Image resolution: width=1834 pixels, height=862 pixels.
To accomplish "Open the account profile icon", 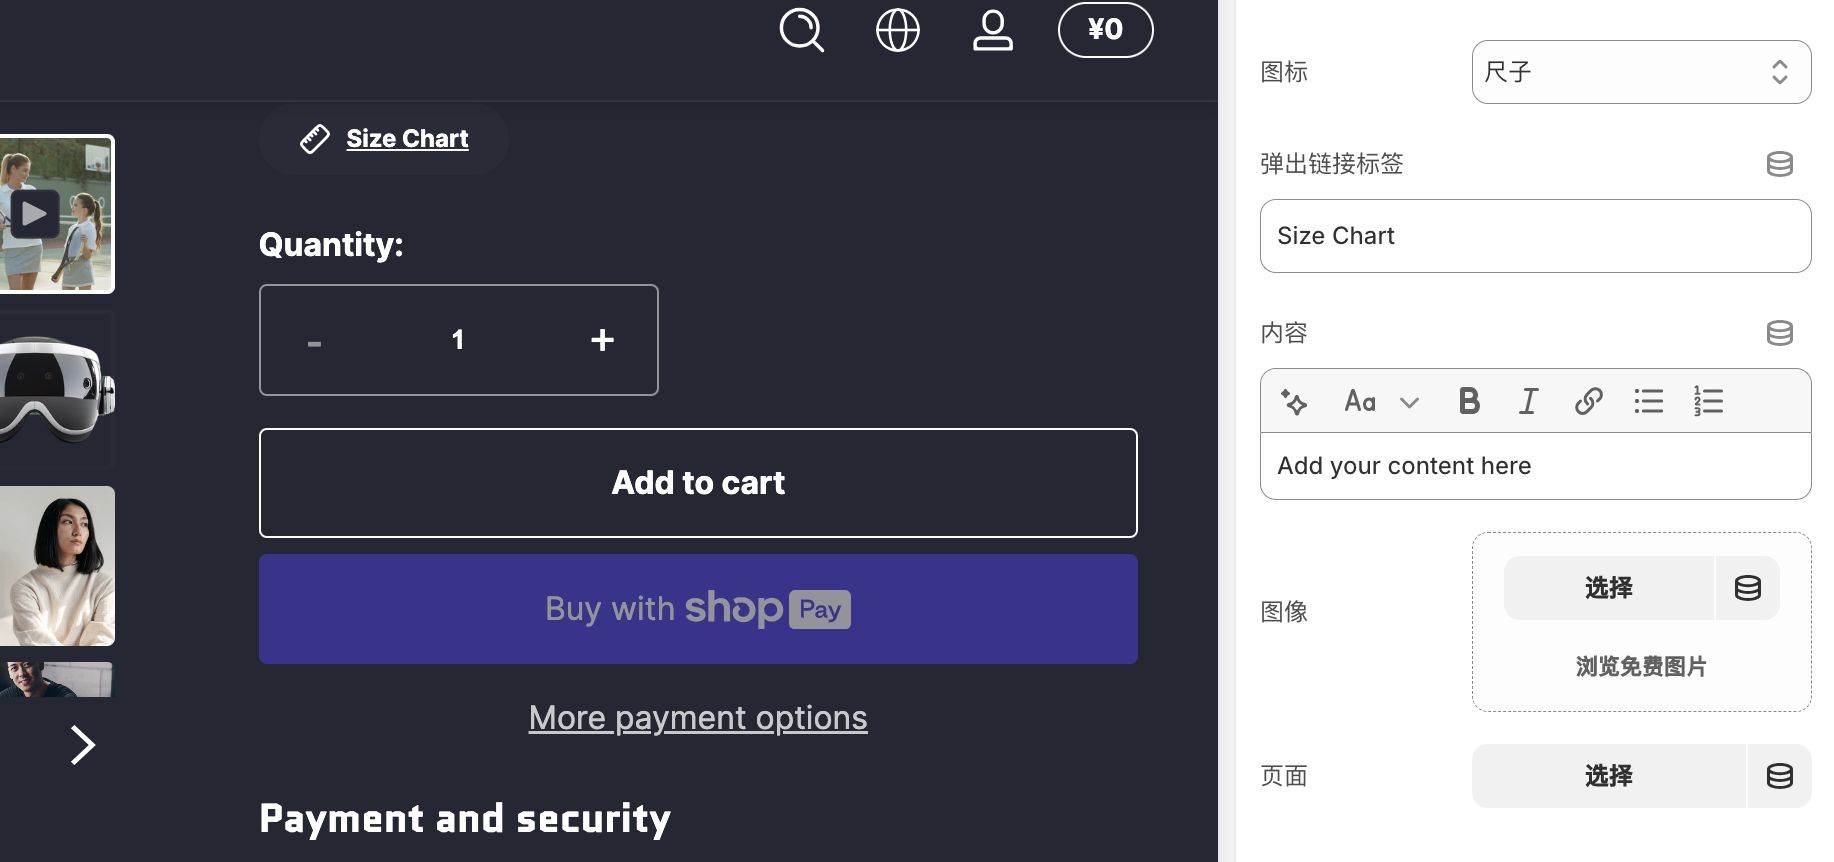I will click(993, 30).
